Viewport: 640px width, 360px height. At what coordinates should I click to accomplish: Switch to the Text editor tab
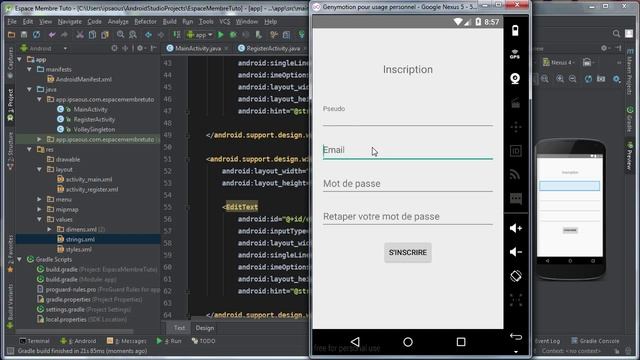click(x=179, y=328)
